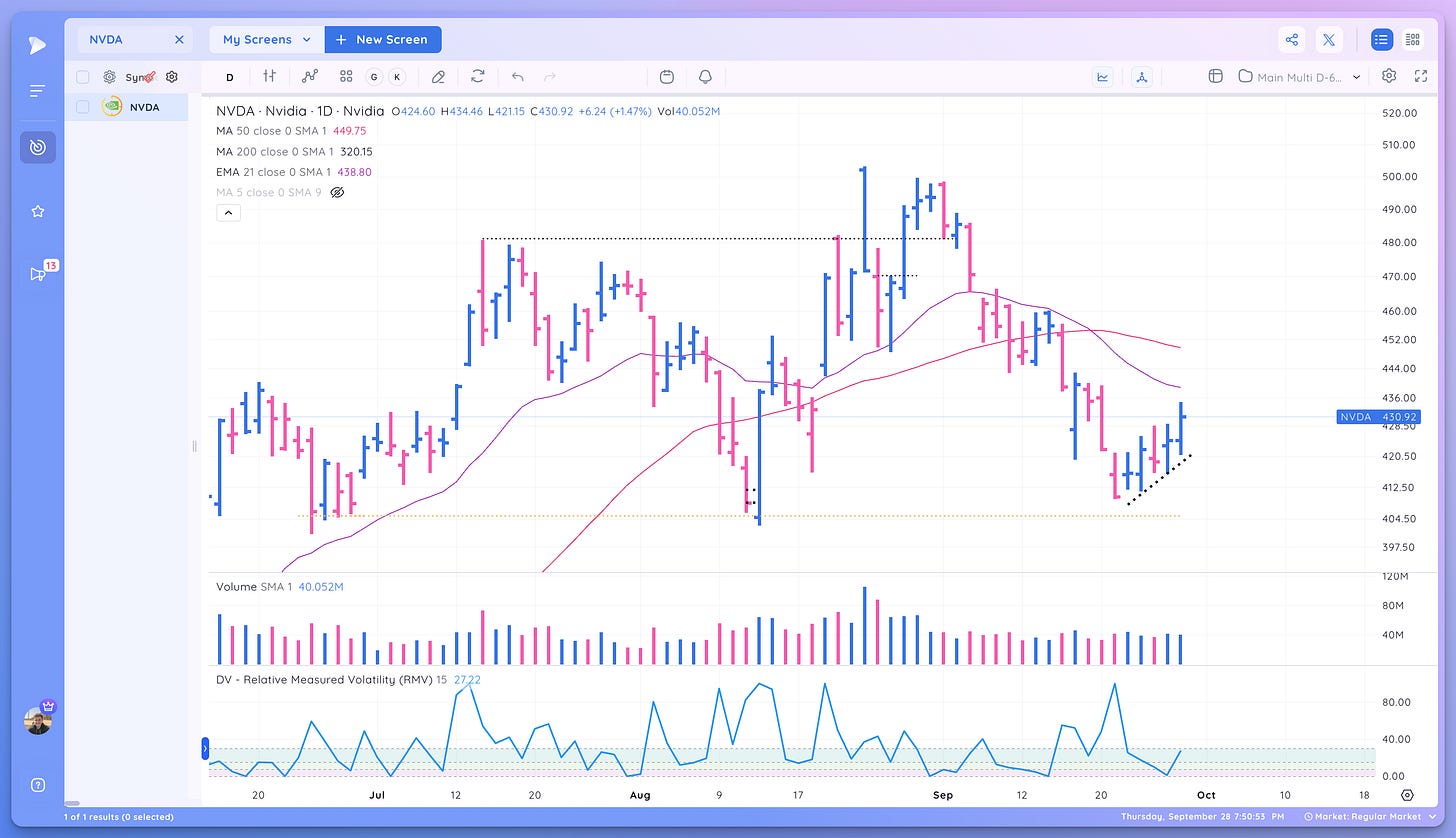Screen dimensions: 1456x838
Task: Switch to multi-chart grid view mode
Action: (x=1413, y=40)
